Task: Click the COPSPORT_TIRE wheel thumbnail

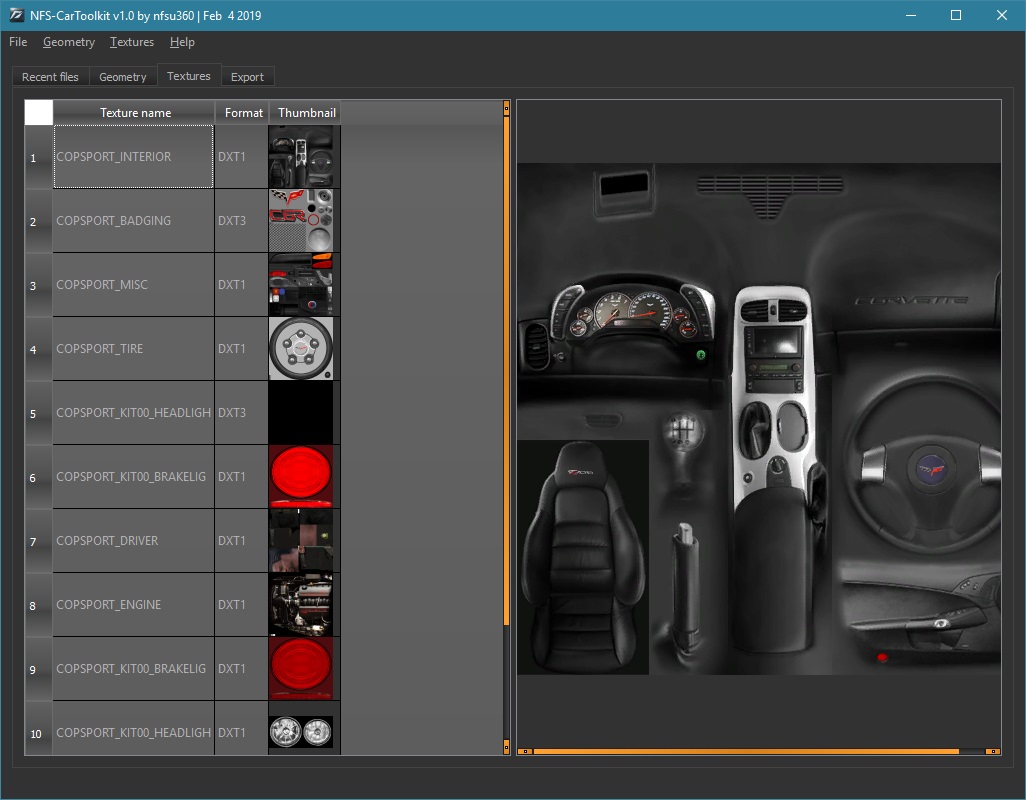Action: pyautogui.click(x=303, y=348)
